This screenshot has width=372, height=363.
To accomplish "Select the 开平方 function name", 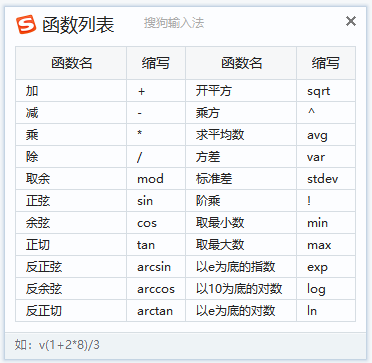I will [214, 91].
